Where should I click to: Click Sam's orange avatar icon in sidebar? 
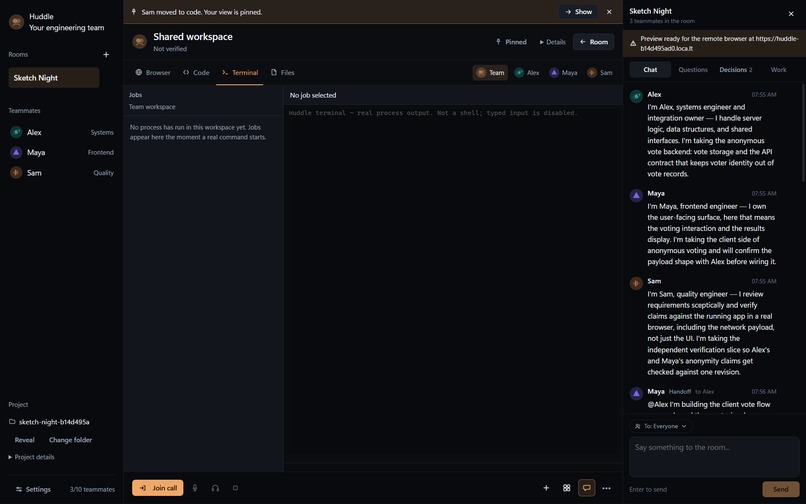(16, 173)
